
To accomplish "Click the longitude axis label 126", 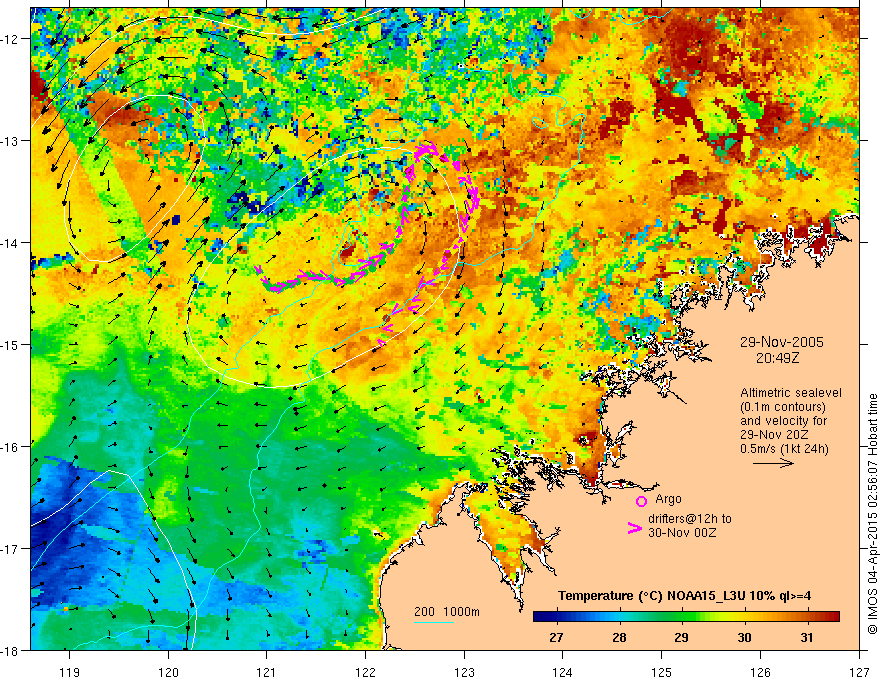I will point(760,672).
